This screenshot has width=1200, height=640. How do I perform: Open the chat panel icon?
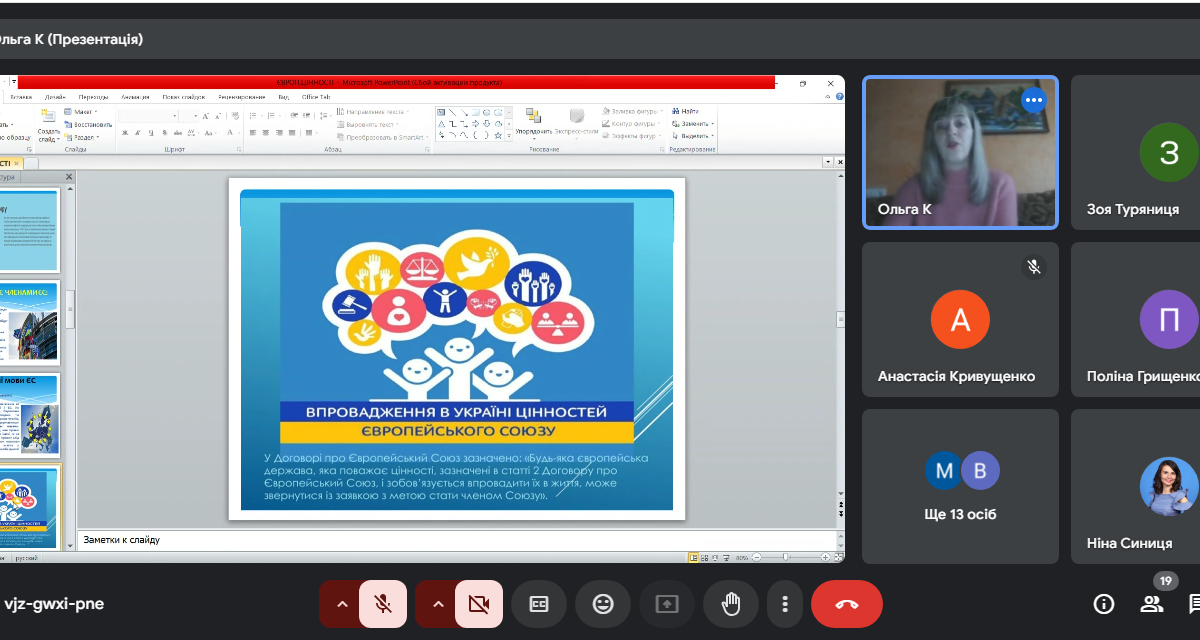[x=1194, y=604]
